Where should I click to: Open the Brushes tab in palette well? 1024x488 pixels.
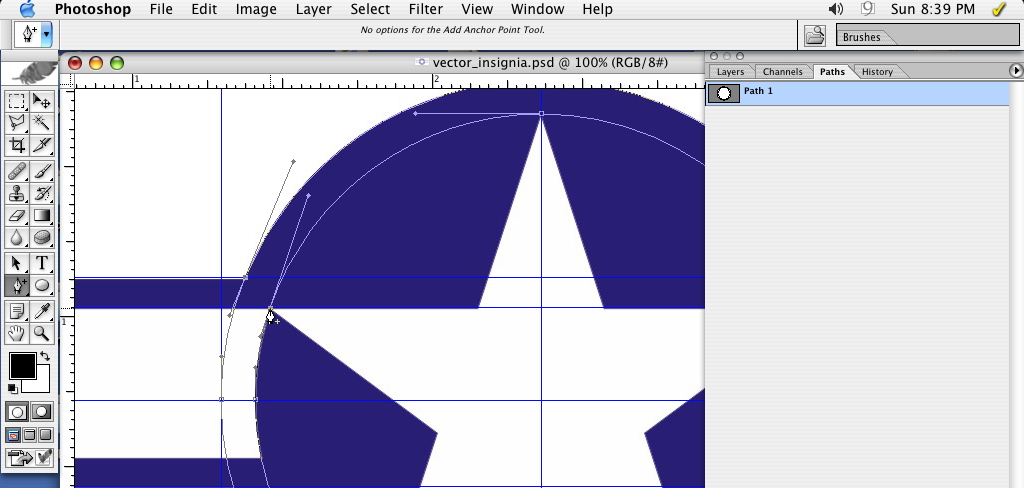point(861,37)
